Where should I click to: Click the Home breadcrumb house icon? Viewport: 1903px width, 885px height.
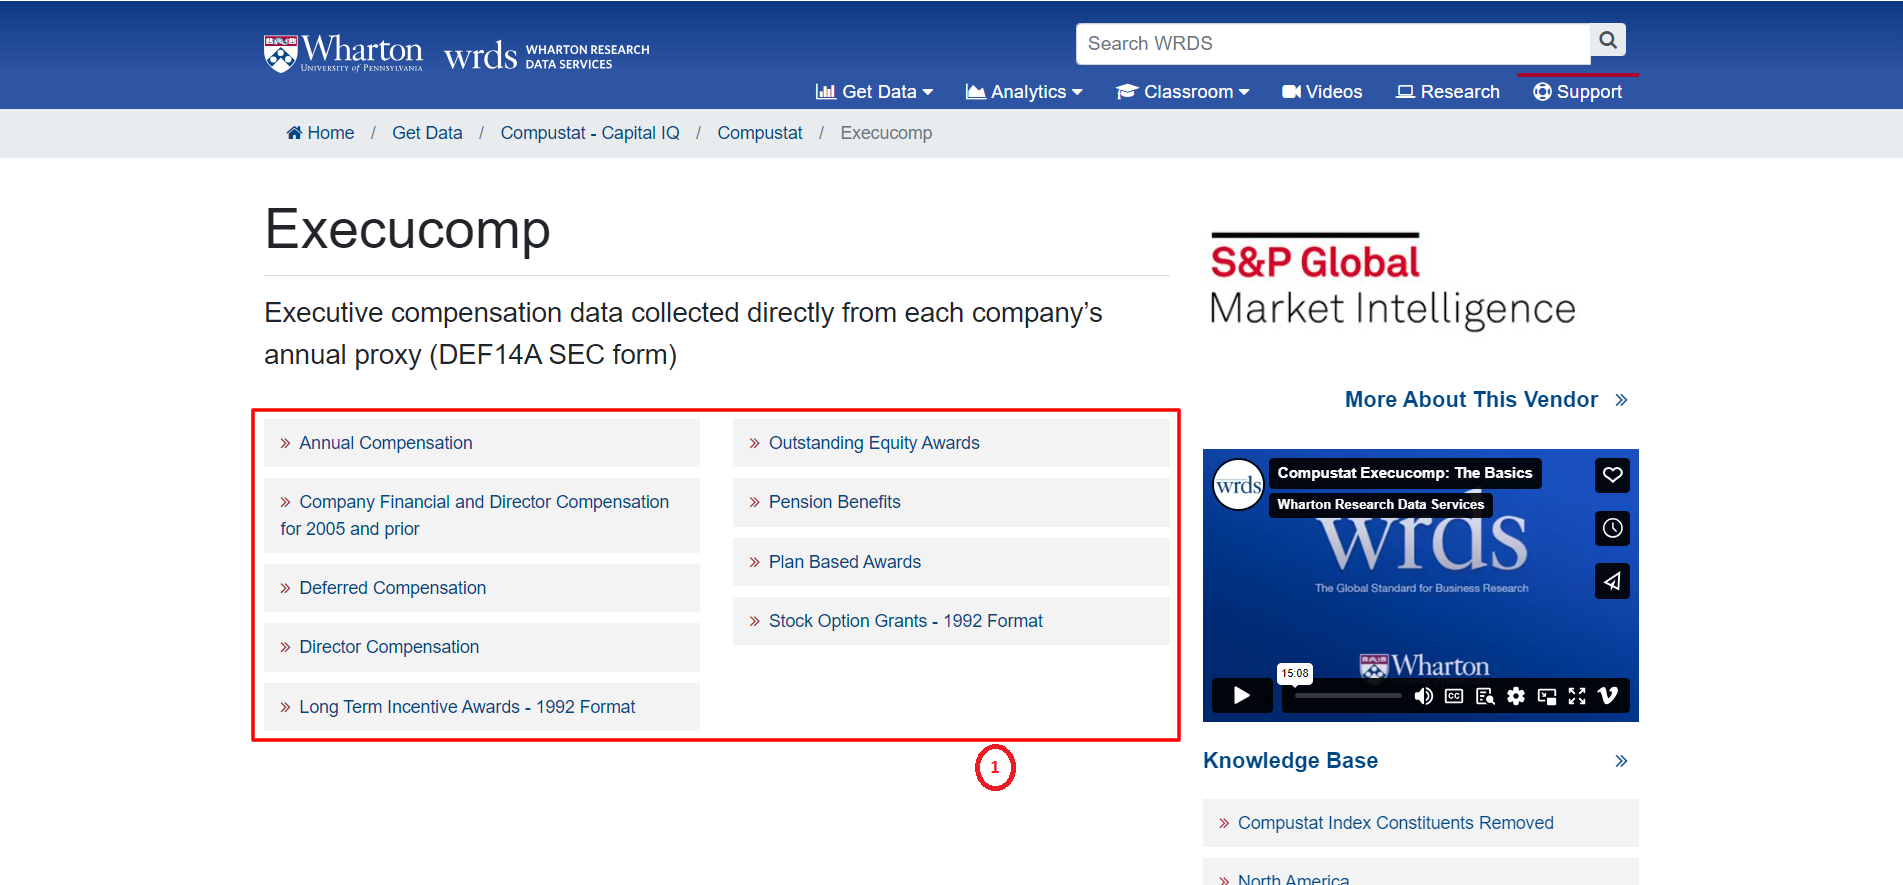click(x=294, y=133)
